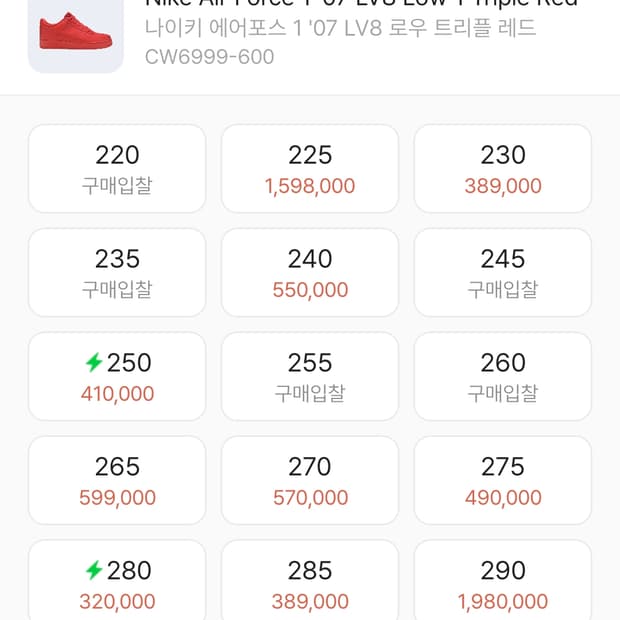Select size 220 purchase bid option

pyautogui.click(x=117, y=169)
